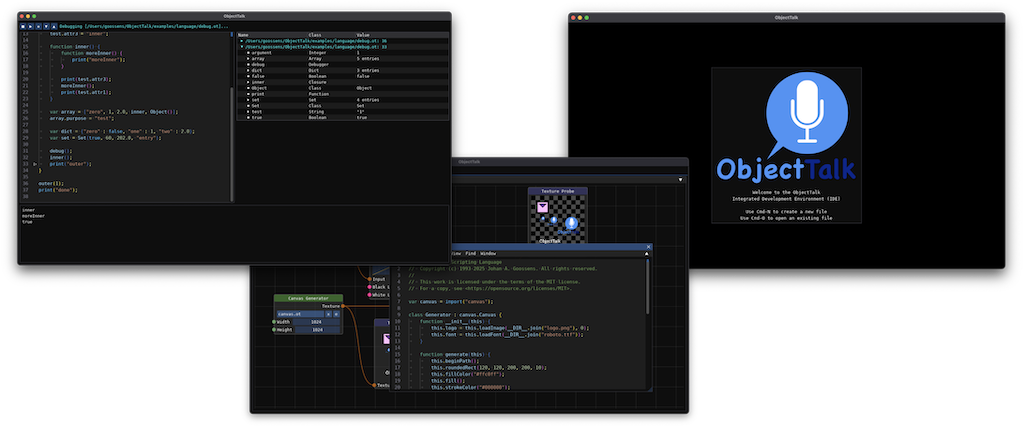
Task: Select the debug variable row
Action: 343,65
